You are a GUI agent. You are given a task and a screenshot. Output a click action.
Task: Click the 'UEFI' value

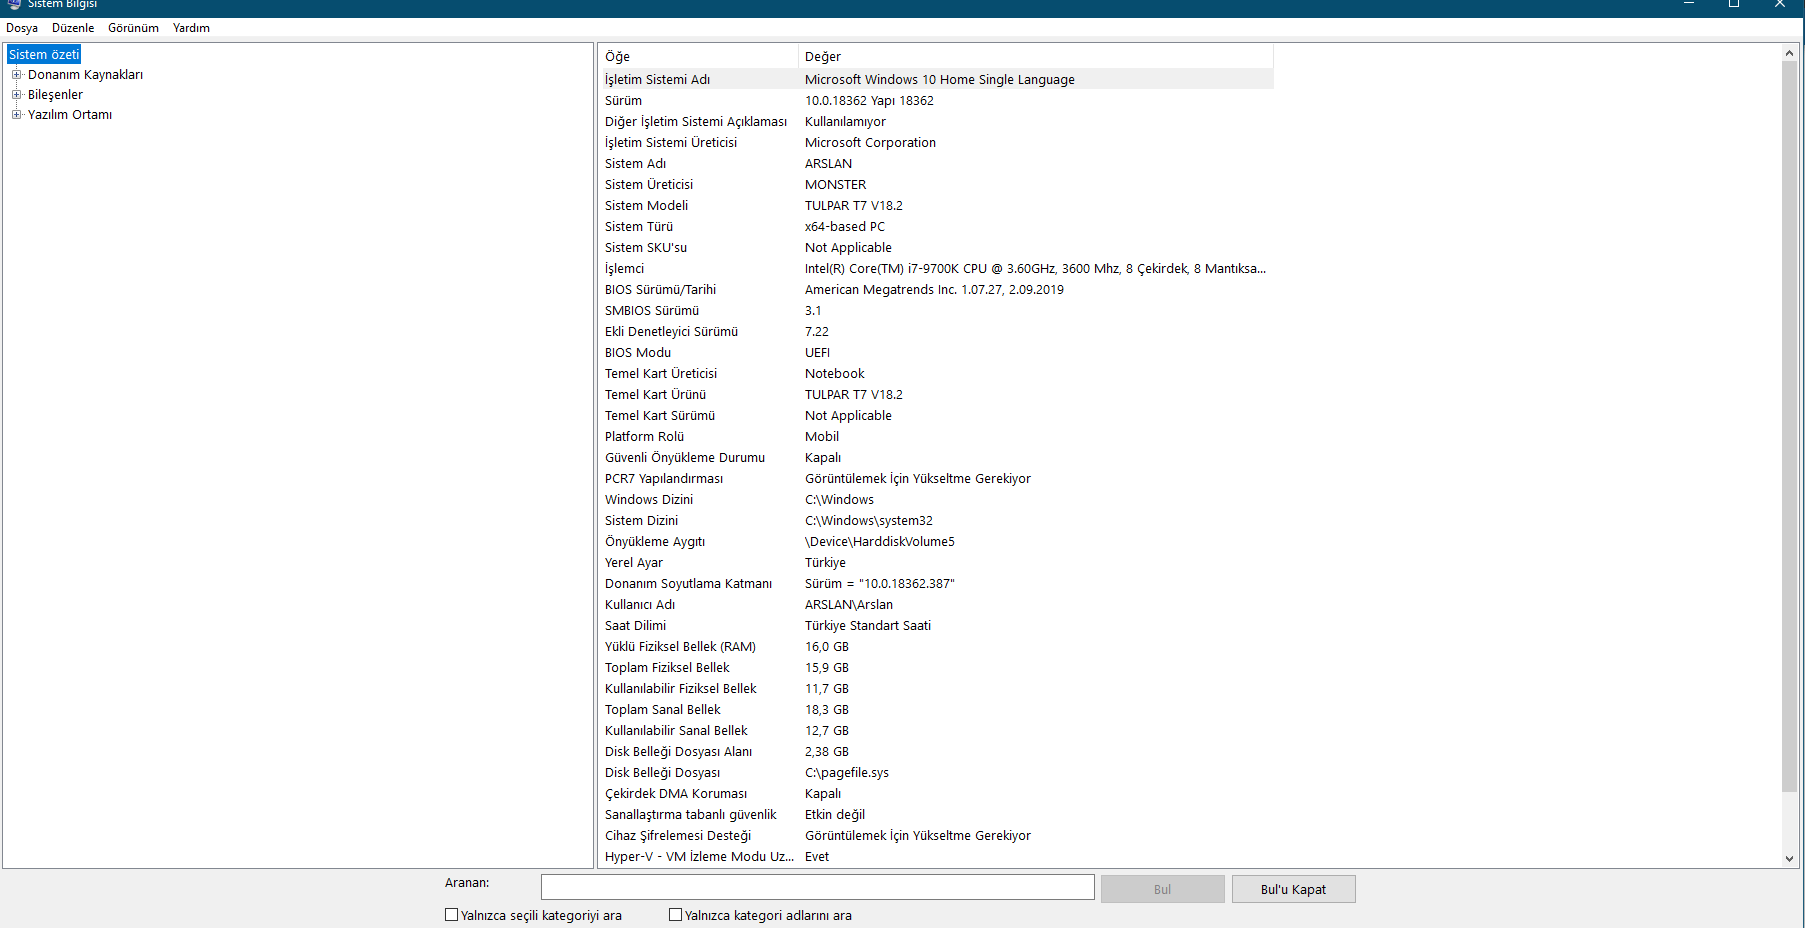(817, 352)
